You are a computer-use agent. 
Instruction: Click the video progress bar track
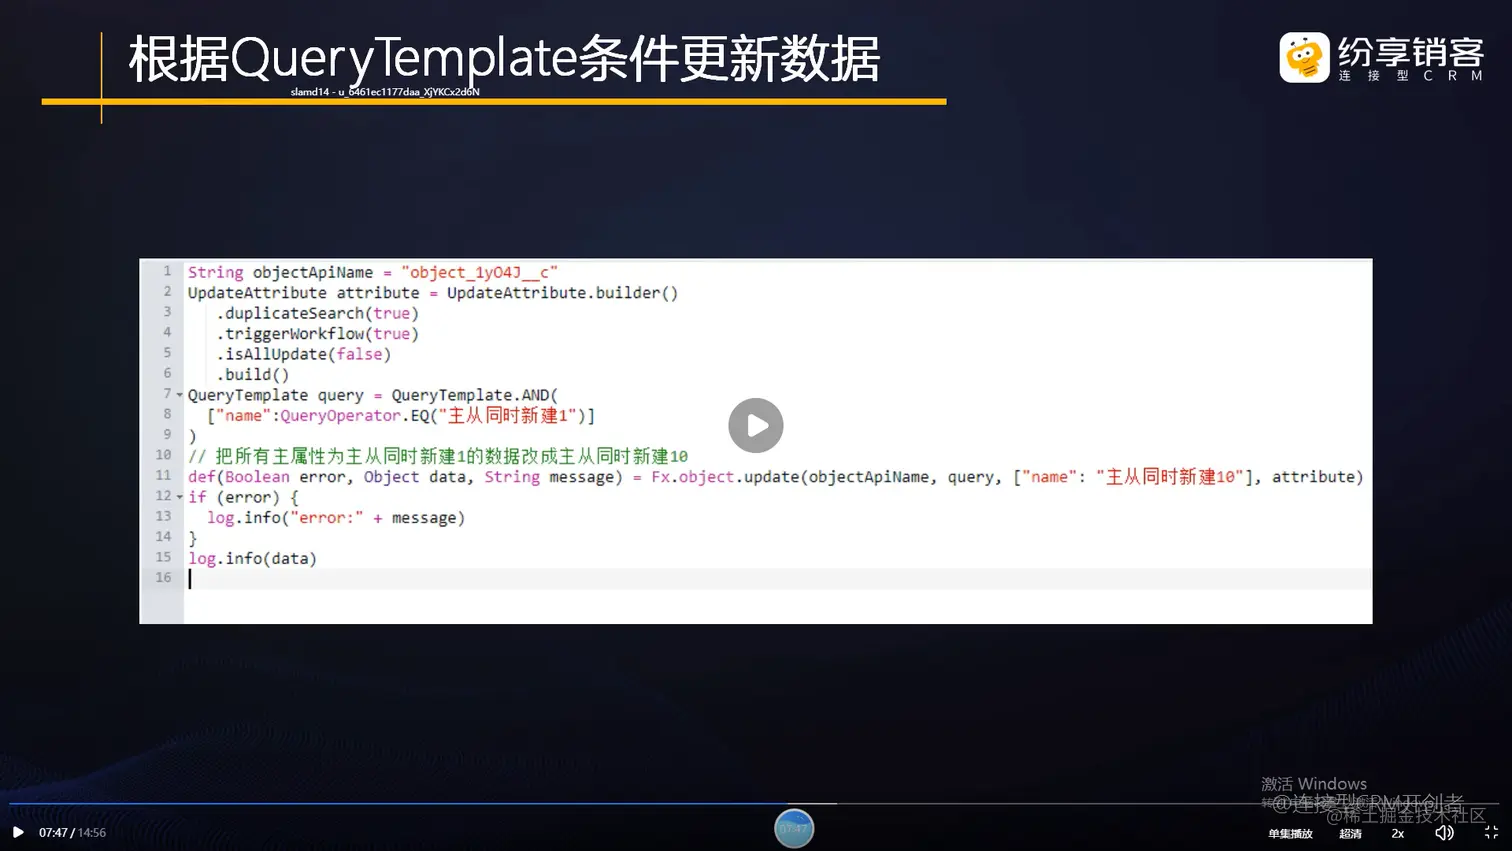click(755, 803)
